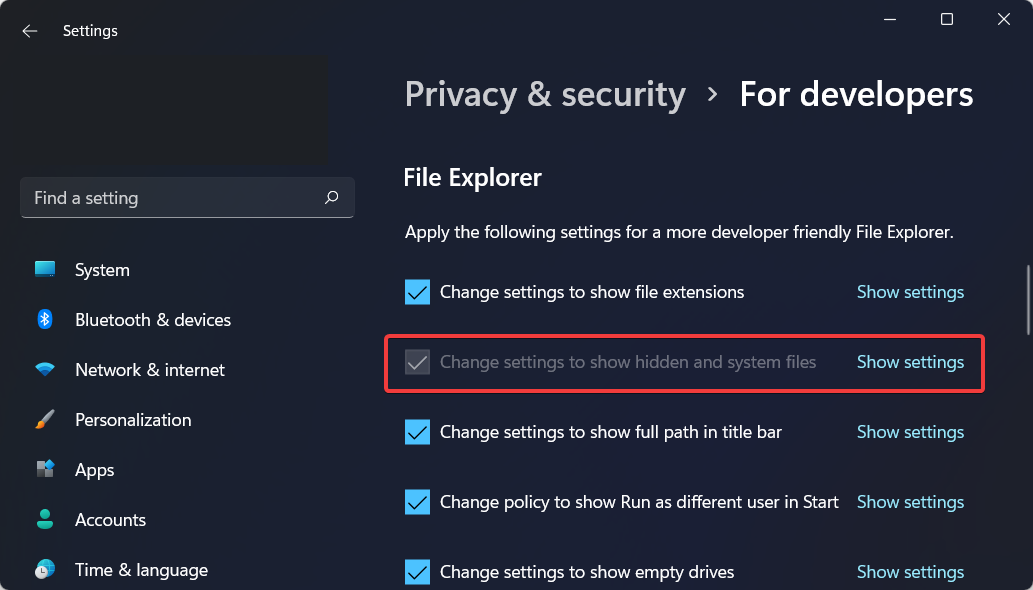This screenshot has height=590, width=1033.
Task: Click the Apps icon in sidebar
Action: pyautogui.click(x=45, y=470)
